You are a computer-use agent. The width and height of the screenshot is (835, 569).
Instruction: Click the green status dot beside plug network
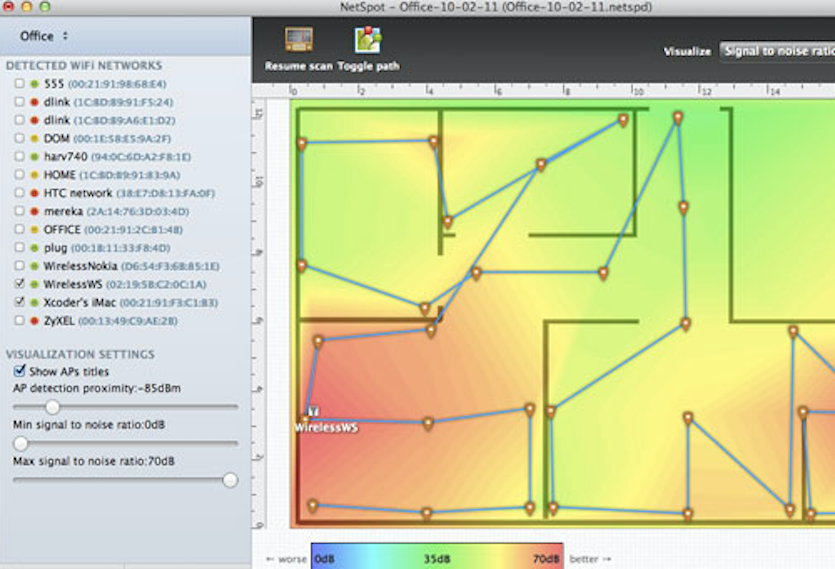tap(34, 248)
